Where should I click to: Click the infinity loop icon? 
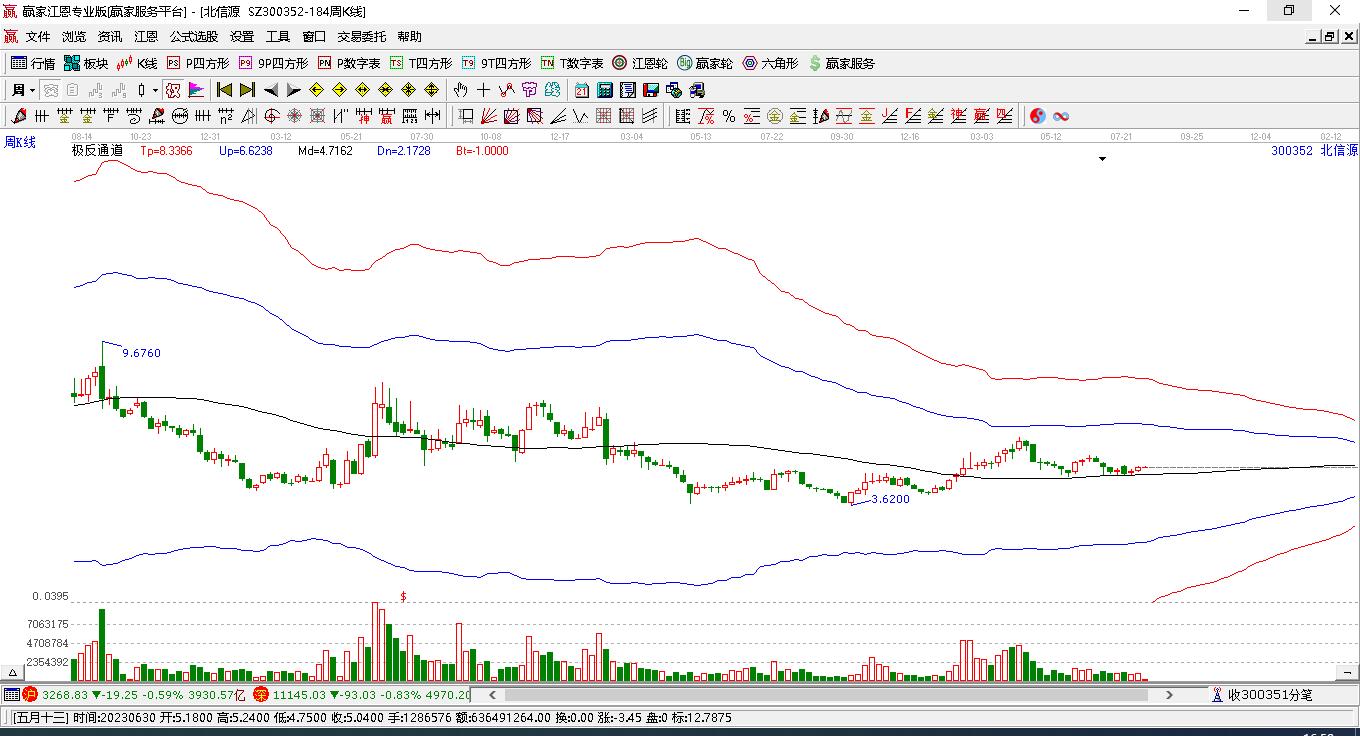[x=1061, y=117]
